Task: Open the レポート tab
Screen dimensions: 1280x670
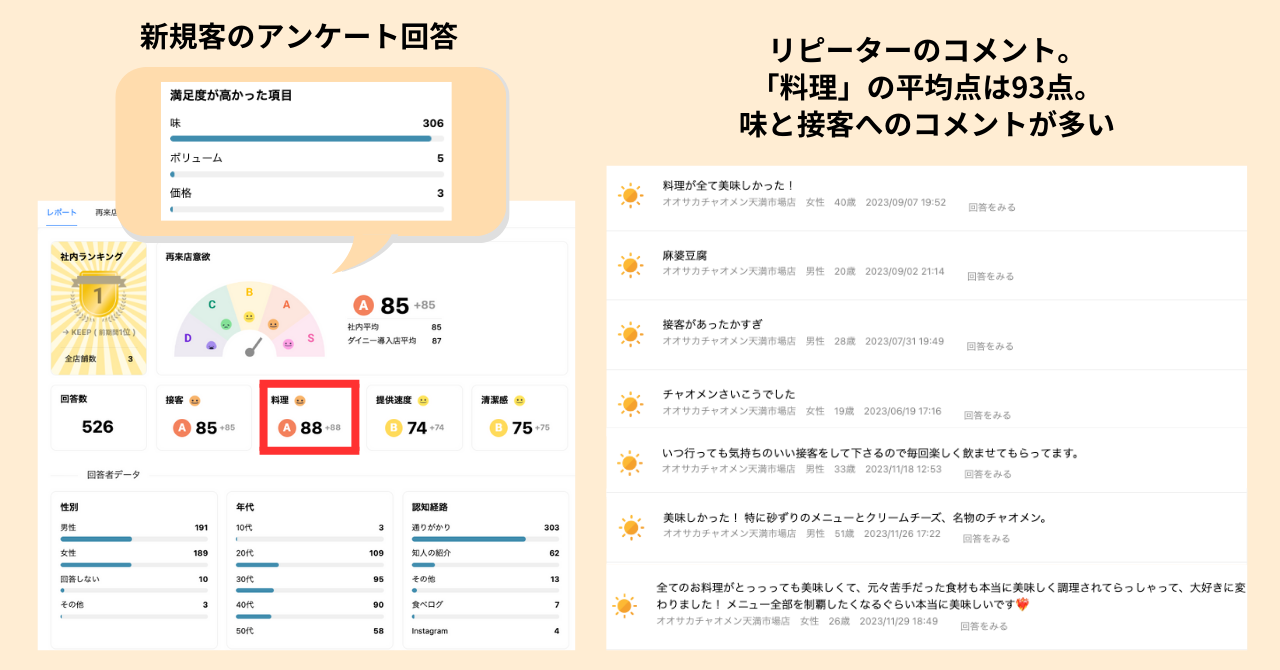Action: [x=62, y=212]
